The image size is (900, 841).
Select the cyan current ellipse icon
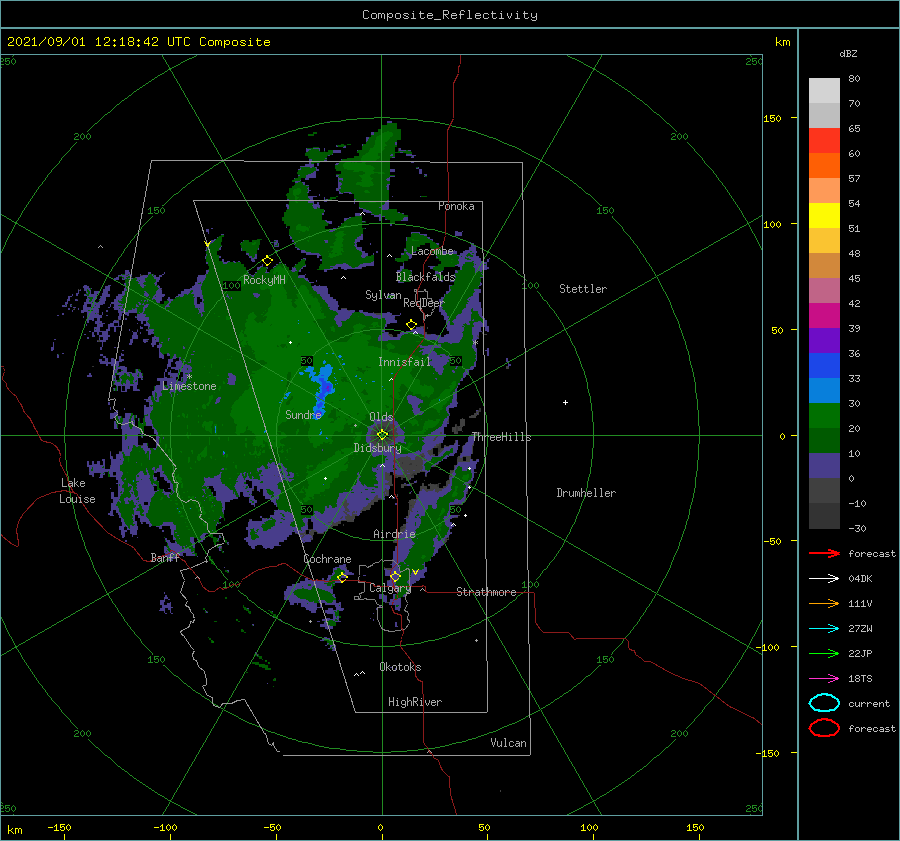(x=824, y=703)
